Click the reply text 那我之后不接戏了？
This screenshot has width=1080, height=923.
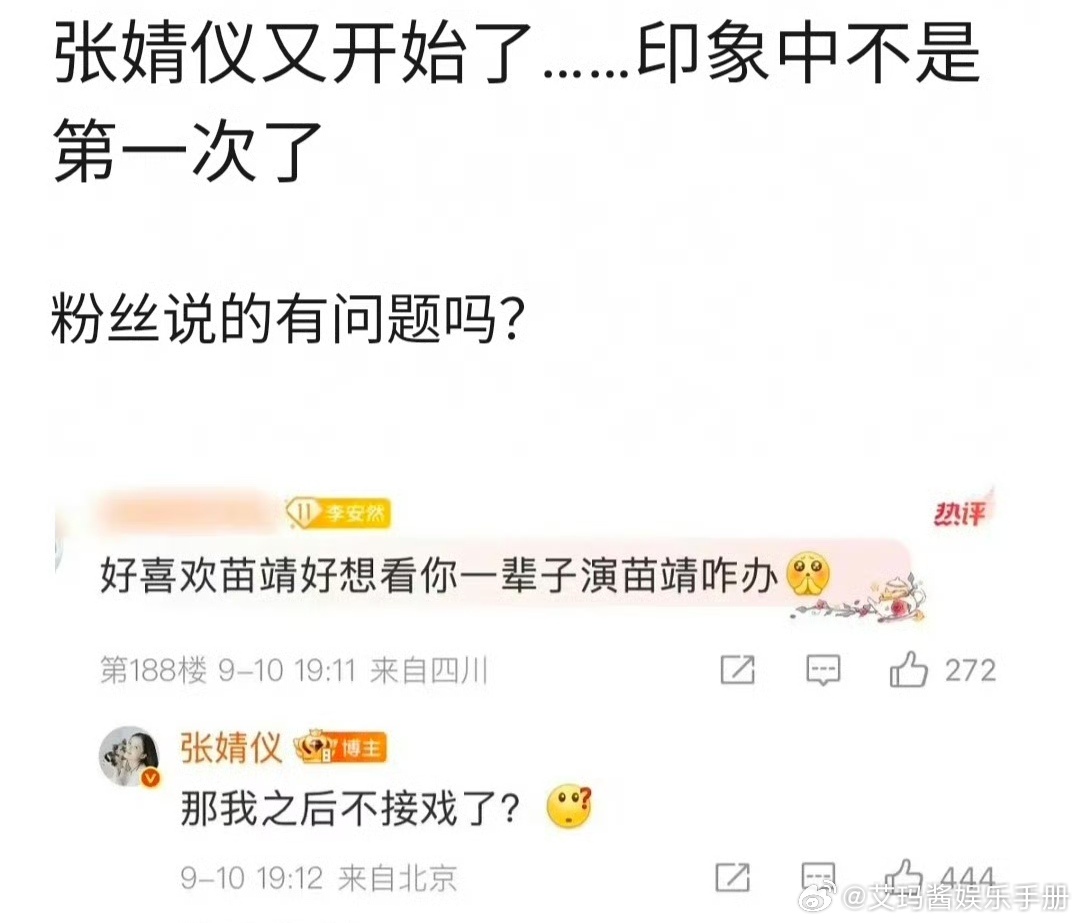[x=350, y=809]
